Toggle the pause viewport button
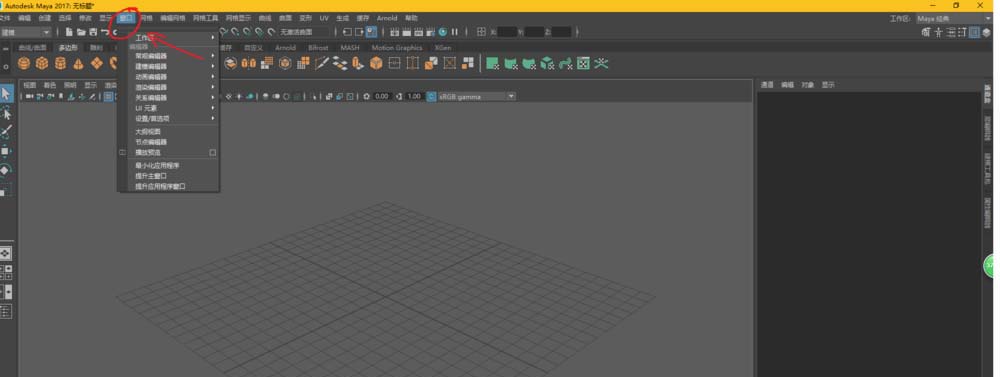This screenshot has width=1000, height=377. (x=455, y=32)
